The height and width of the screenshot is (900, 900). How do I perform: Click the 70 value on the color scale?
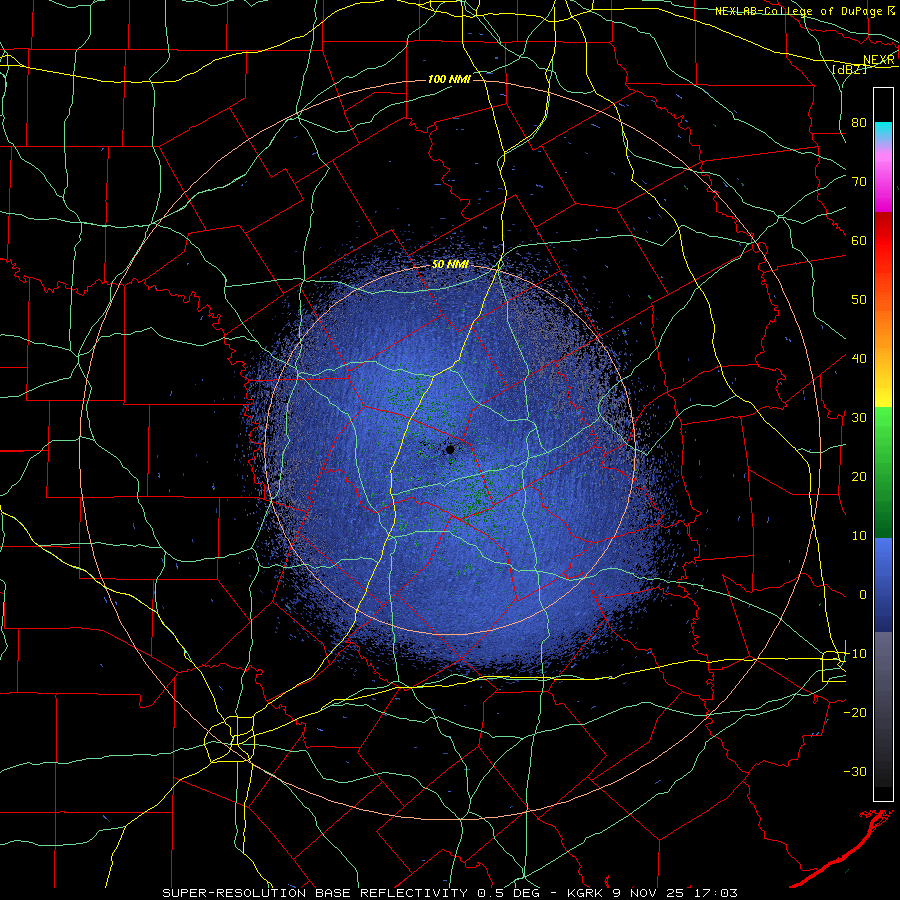859,181
